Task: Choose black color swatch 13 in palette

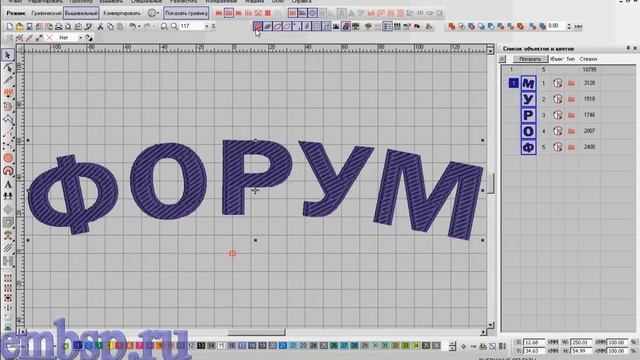Action: tap(201, 346)
